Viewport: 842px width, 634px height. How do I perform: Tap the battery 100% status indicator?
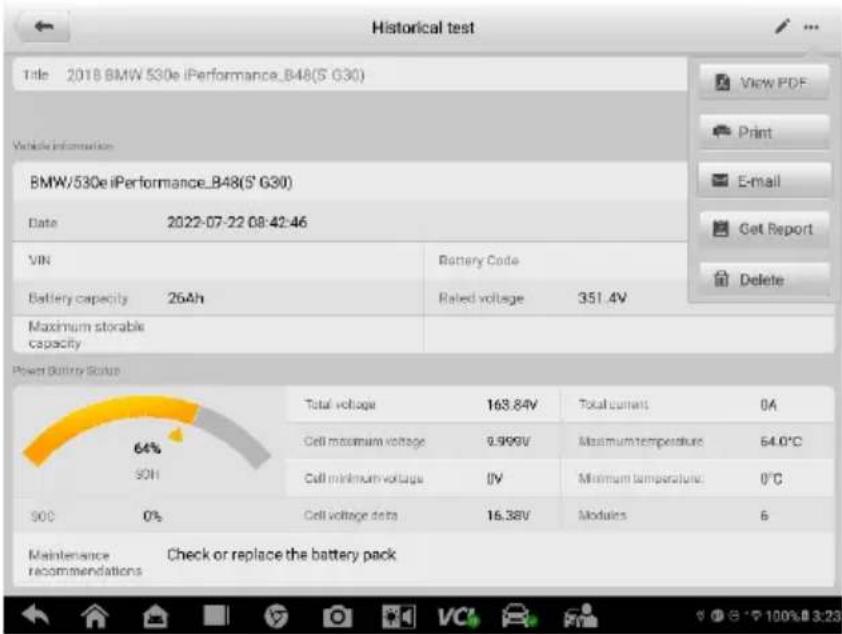coord(788,616)
